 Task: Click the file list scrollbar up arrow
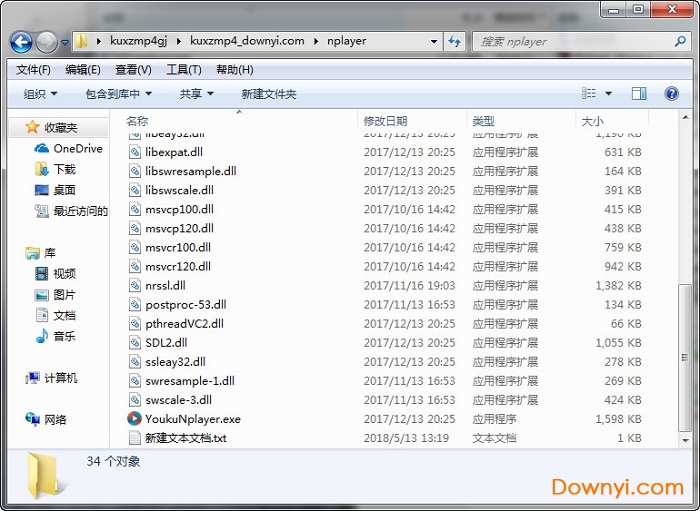[685, 118]
